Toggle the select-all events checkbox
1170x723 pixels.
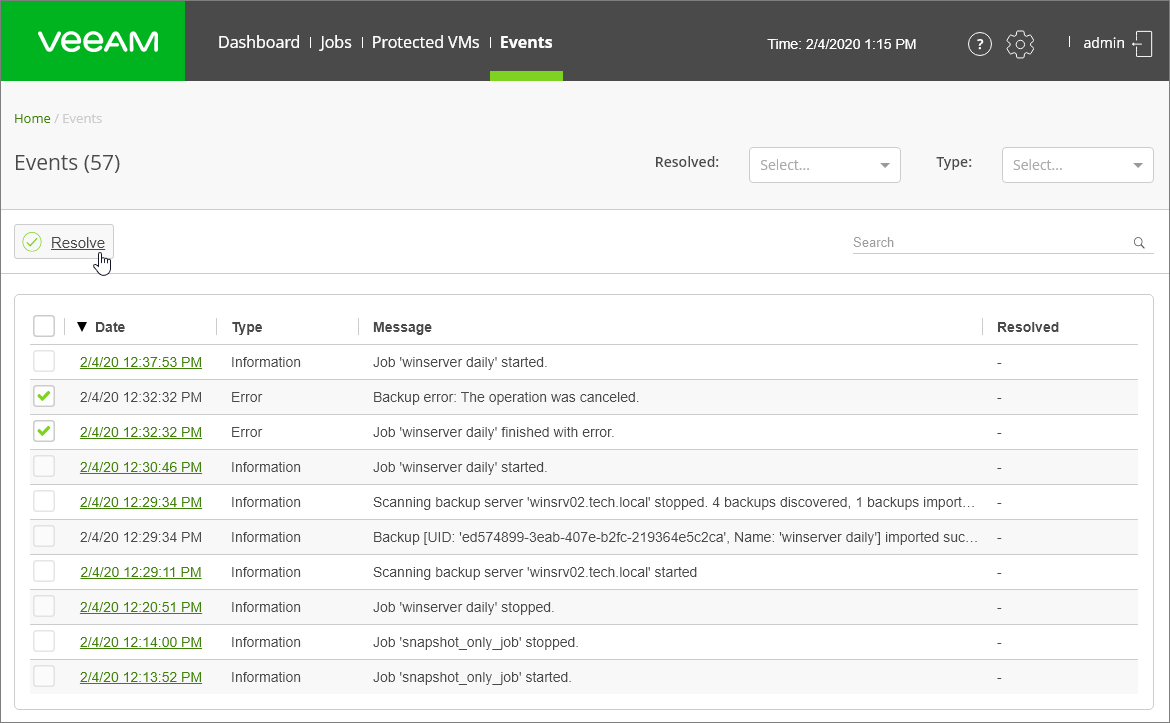tap(44, 326)
